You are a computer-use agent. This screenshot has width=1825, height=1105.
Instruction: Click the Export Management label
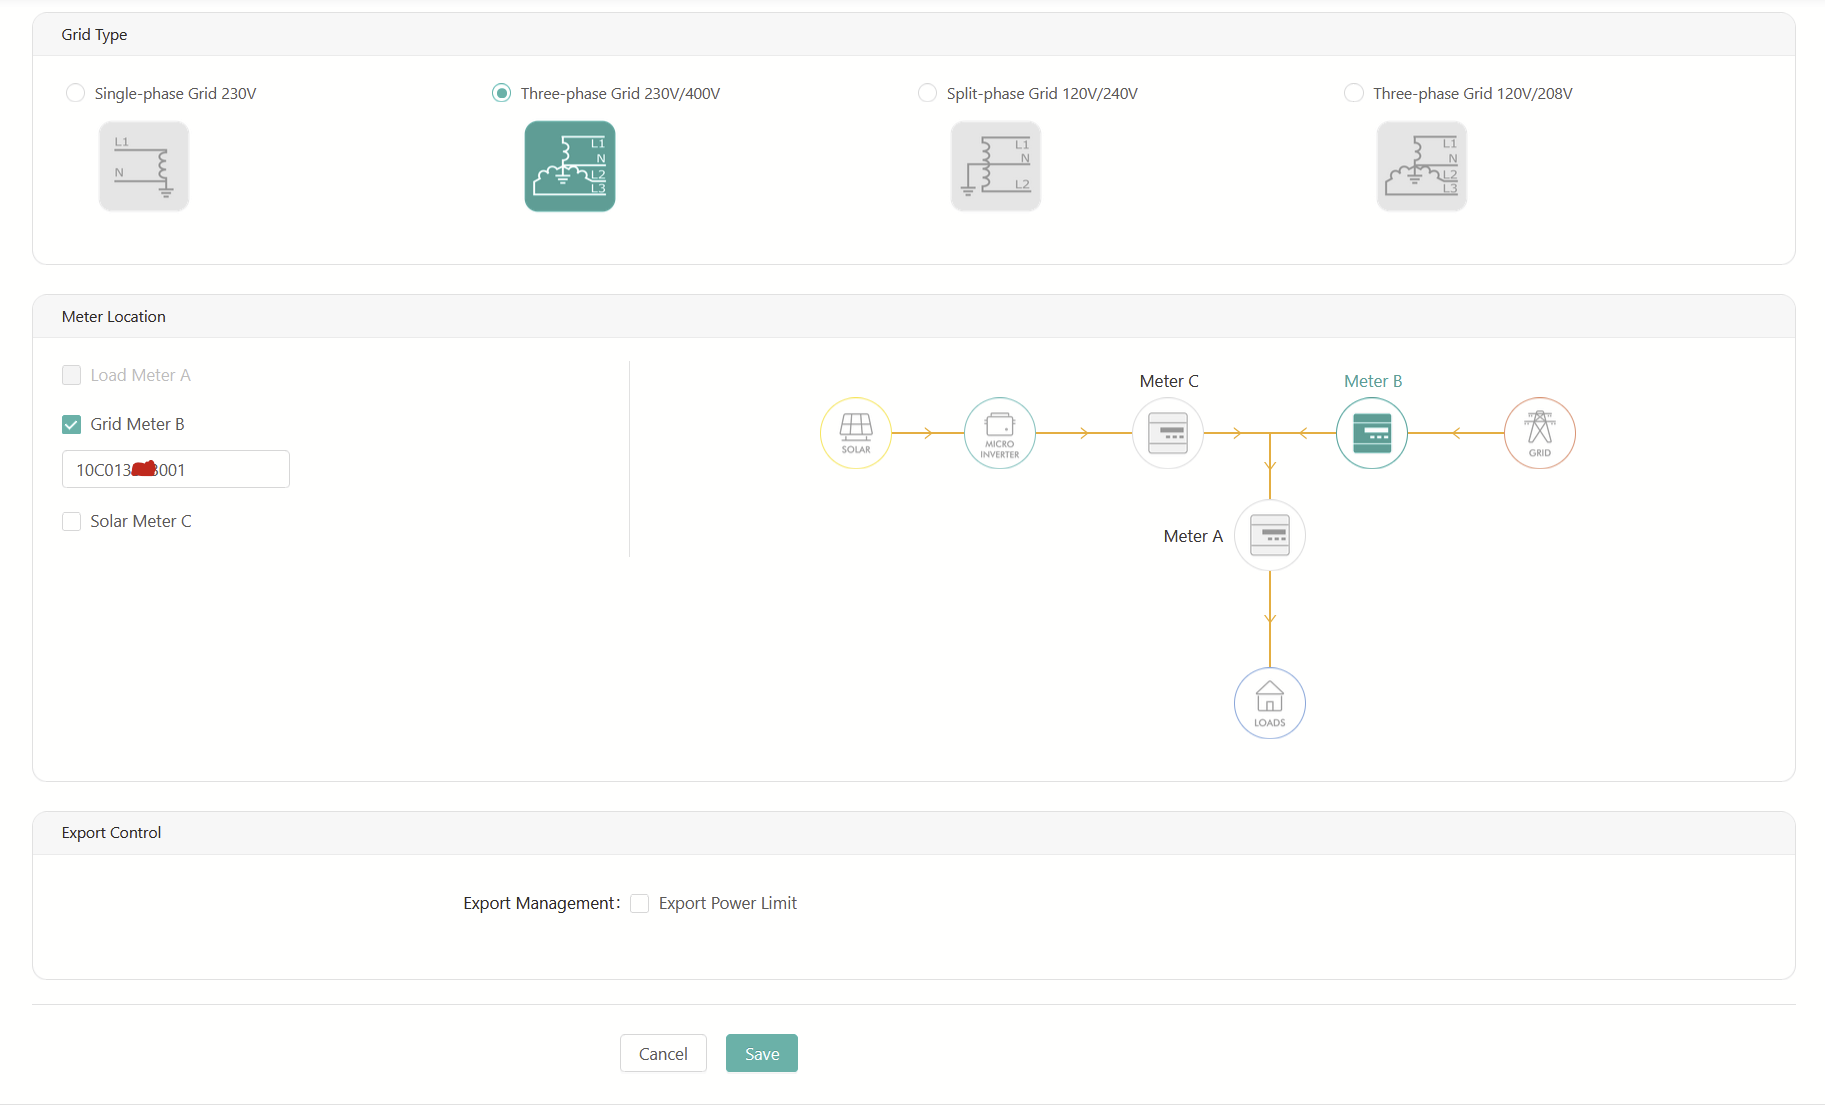(542, 903)
